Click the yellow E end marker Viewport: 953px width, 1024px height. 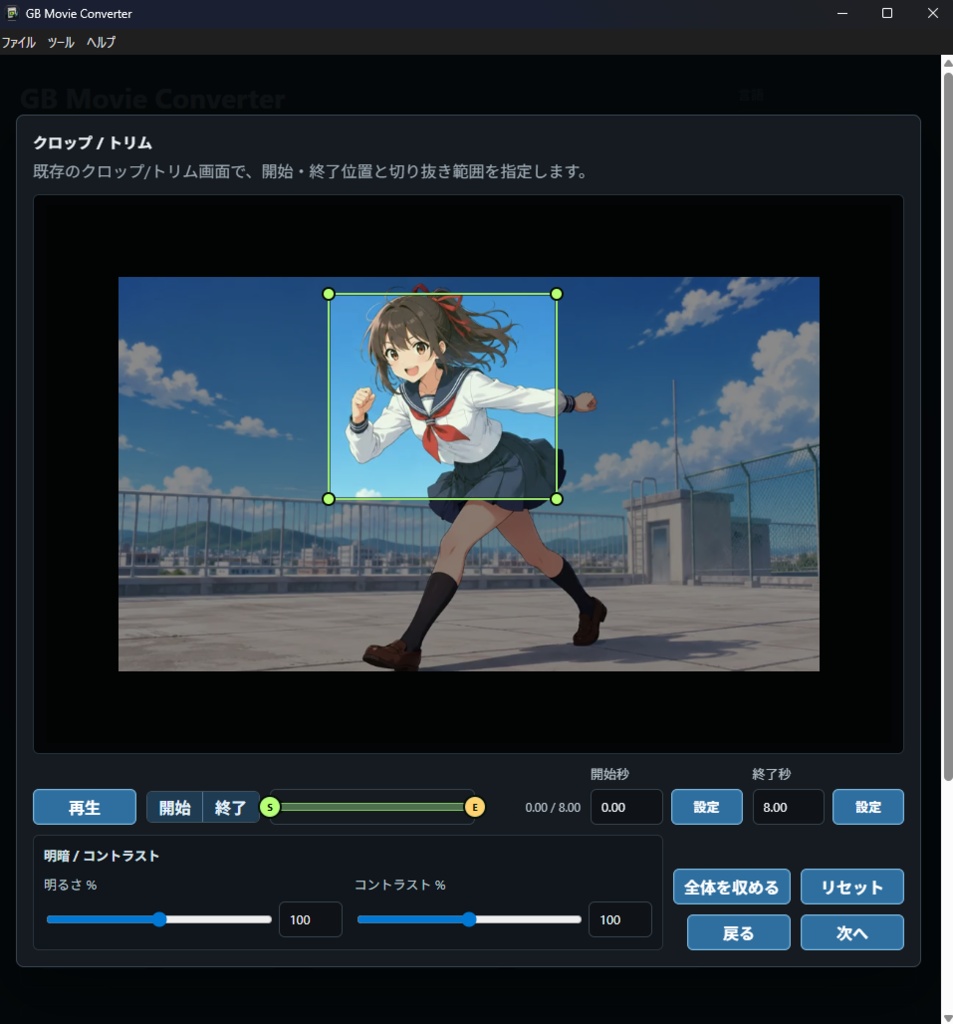[x=475, y=807]
